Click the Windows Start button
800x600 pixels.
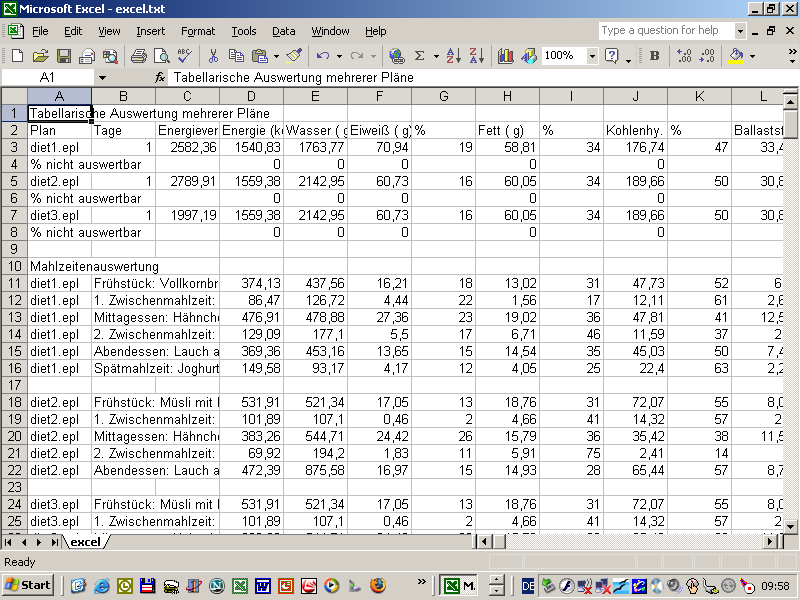coord(28,585)
